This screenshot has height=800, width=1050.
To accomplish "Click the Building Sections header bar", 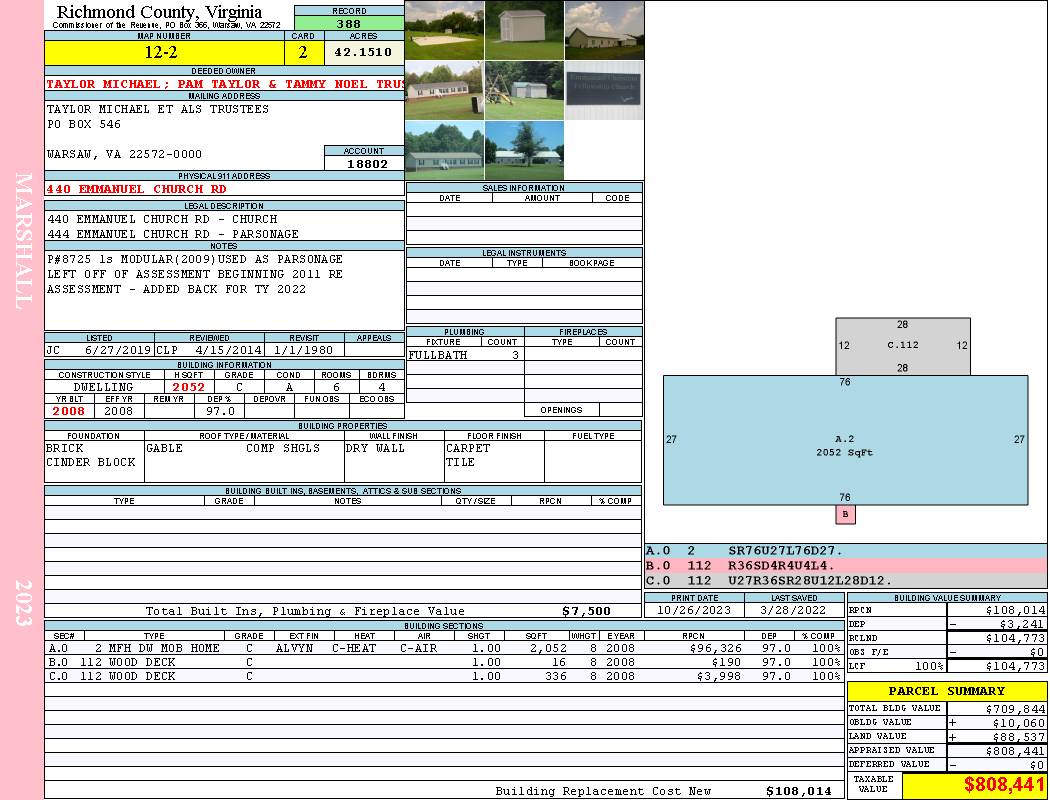I will [x=443, y=625].
